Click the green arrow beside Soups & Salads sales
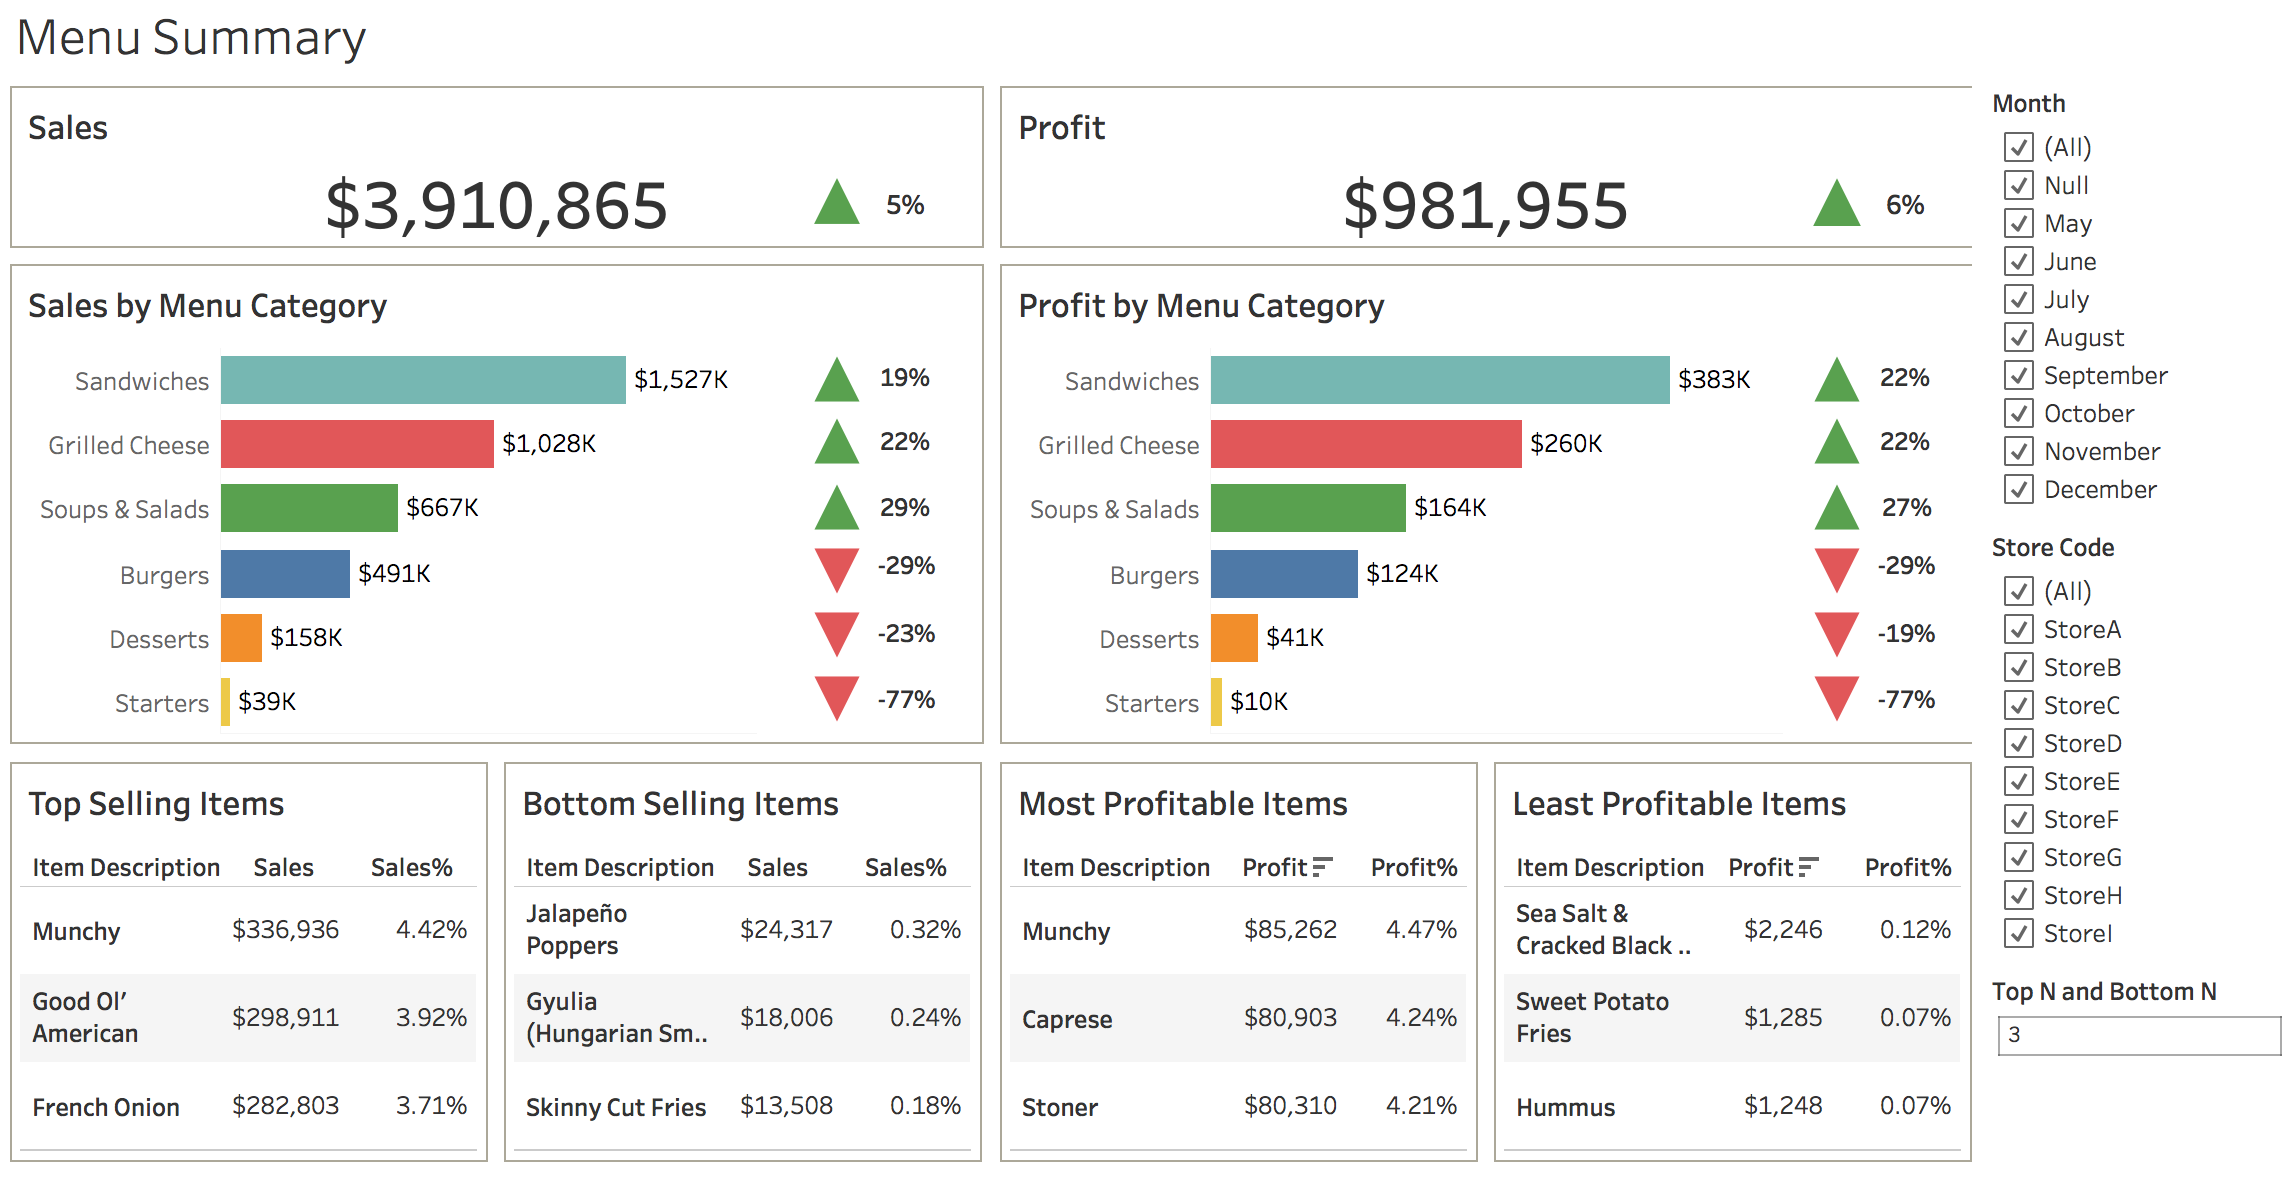Viewport: 2296px width, 1184px height. (x=836, y=508)
